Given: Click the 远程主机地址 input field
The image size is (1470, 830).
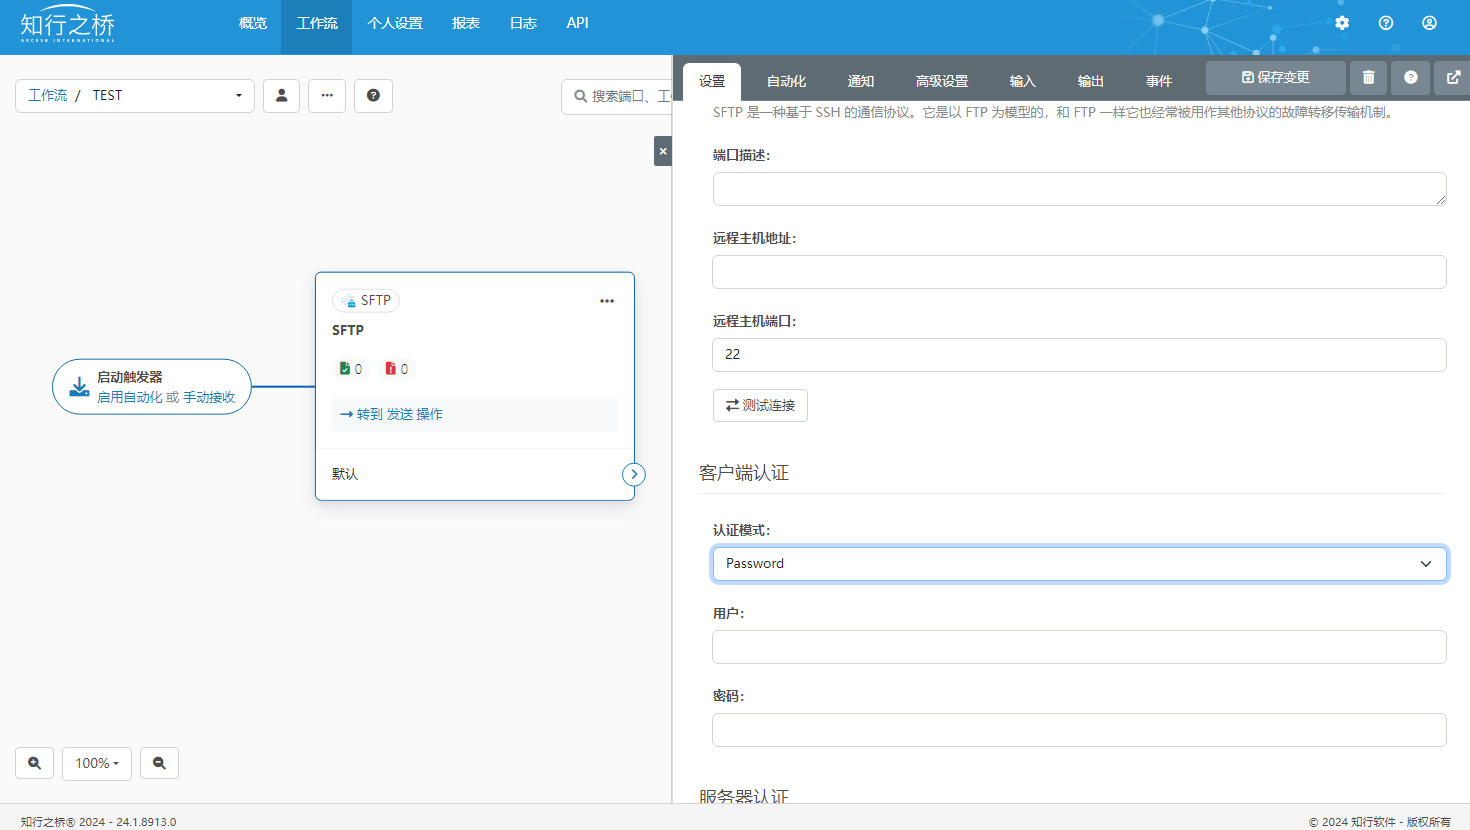Looking at the screenshot, I should (1079, 272).
